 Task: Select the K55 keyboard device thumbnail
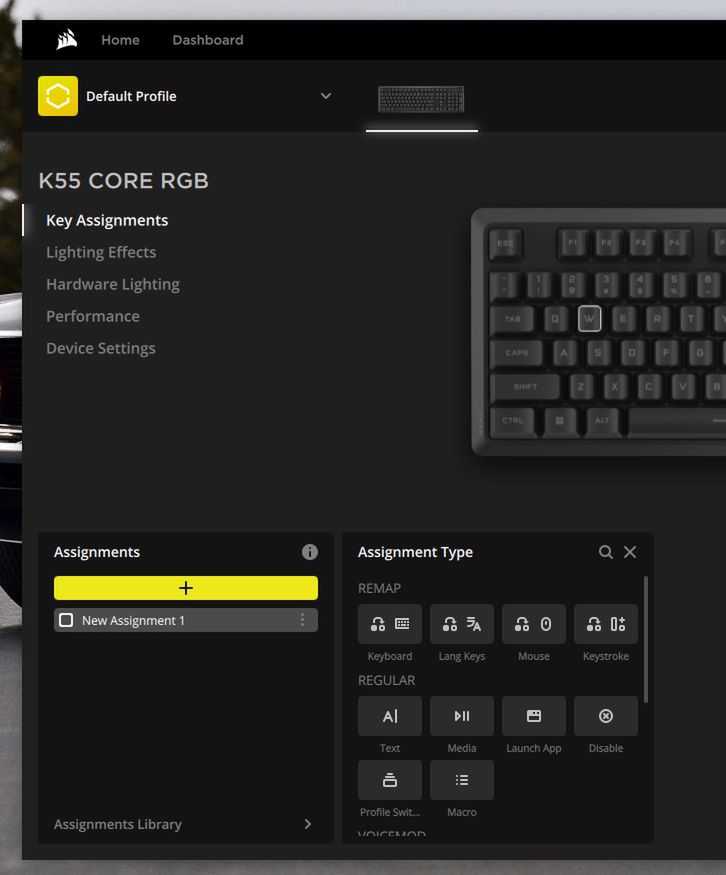pyautogui.click(x=421, y=99)
